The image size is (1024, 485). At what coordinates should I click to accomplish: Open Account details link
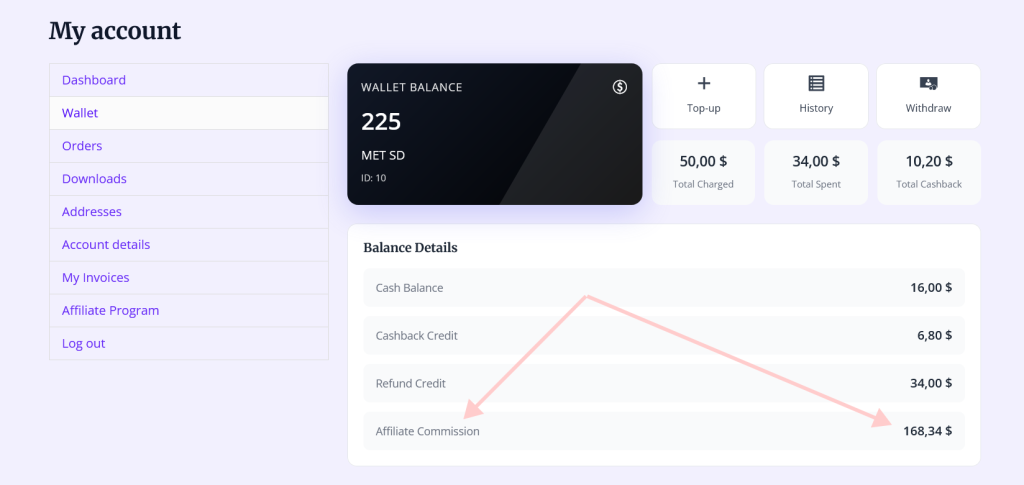pyautogui.click(x=106, y=245)
